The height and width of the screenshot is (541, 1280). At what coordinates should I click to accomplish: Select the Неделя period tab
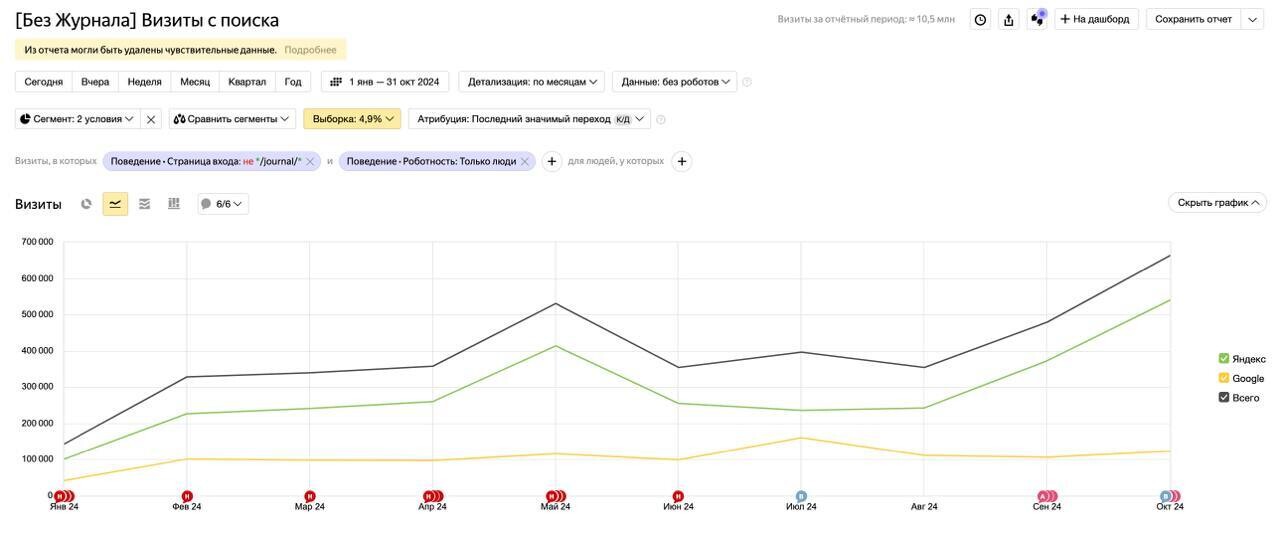[x=144, y=82]
